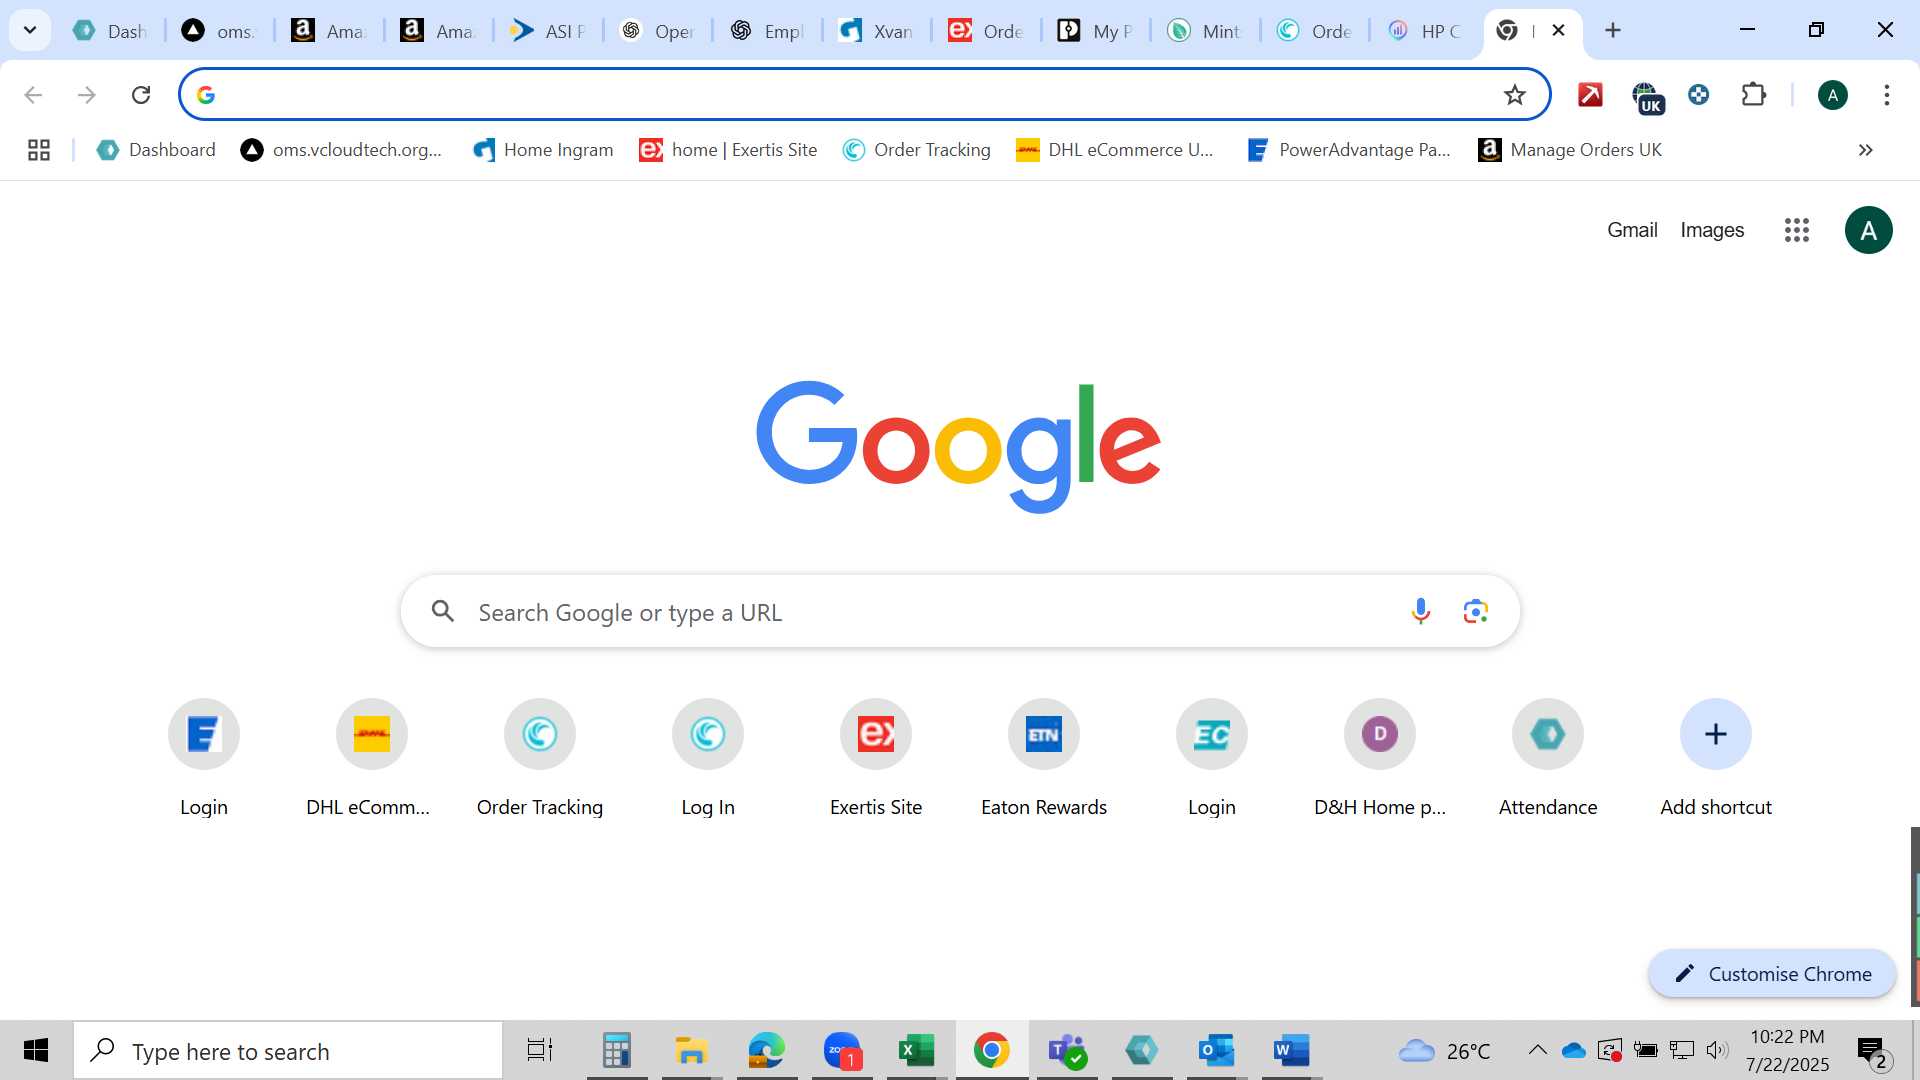Open File Explorer from the taskbar
Screen dimensions: 1920x1080
click(690, 1051)
